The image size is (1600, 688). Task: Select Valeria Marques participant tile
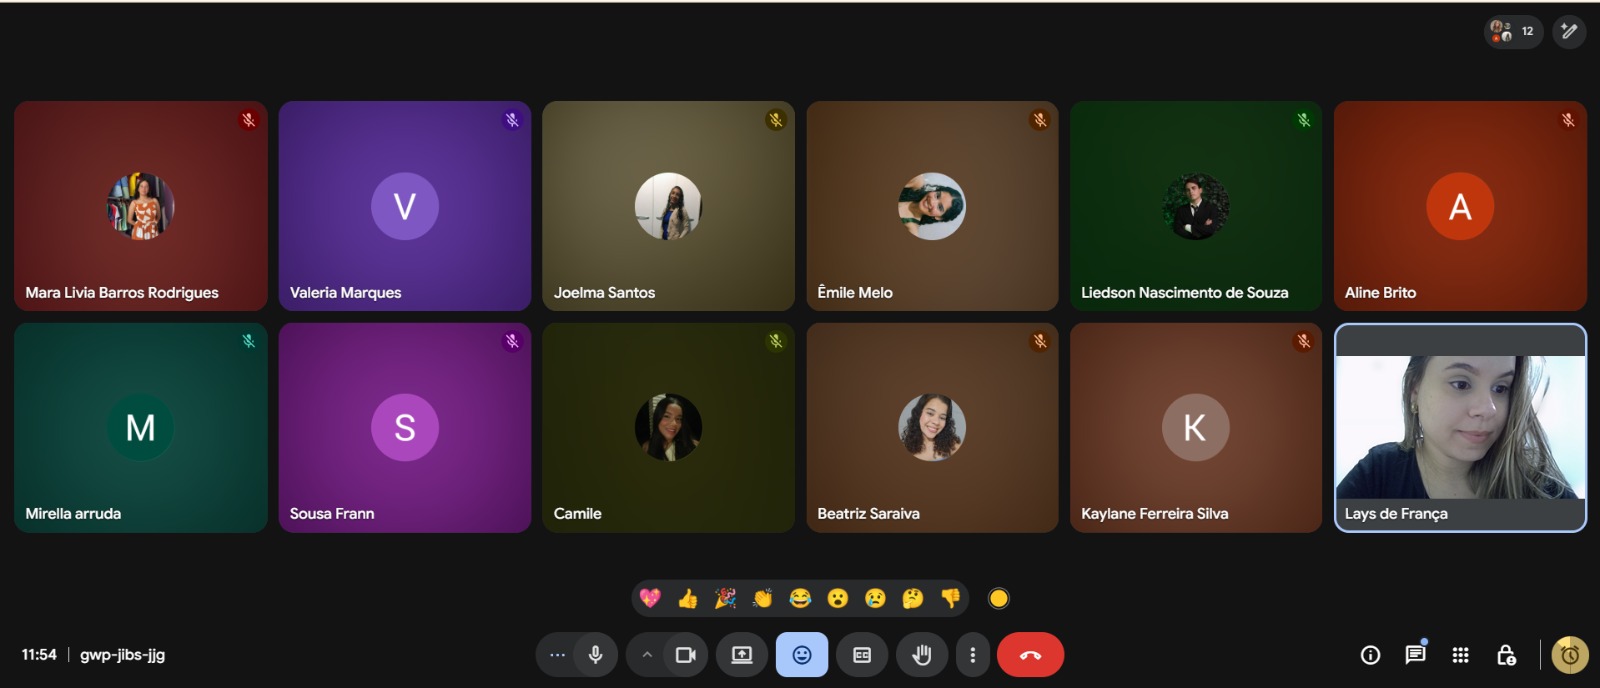pos(405,206)
